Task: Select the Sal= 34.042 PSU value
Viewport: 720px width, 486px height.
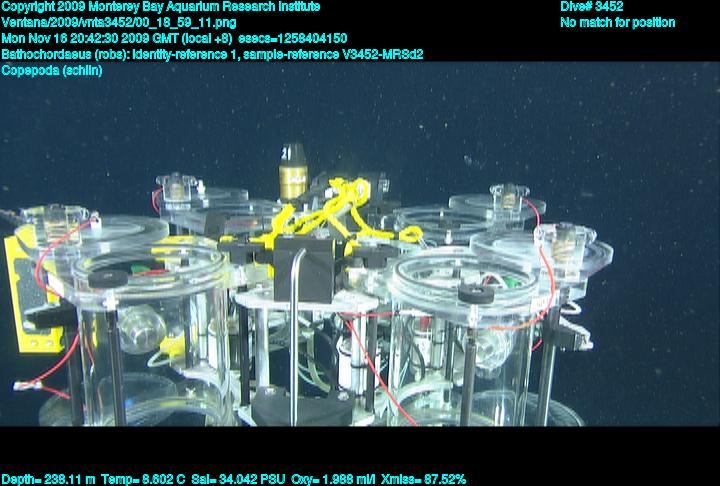Action: pyautogui.click(x=238, y=479)
